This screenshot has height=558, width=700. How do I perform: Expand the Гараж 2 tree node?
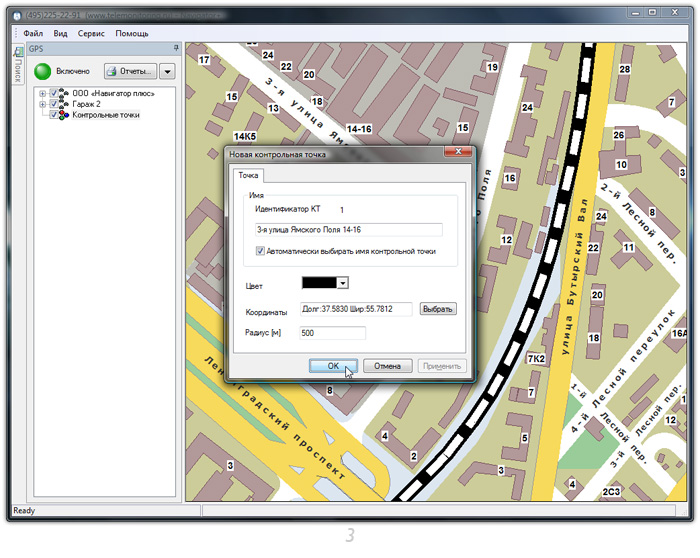coord(43,104)
